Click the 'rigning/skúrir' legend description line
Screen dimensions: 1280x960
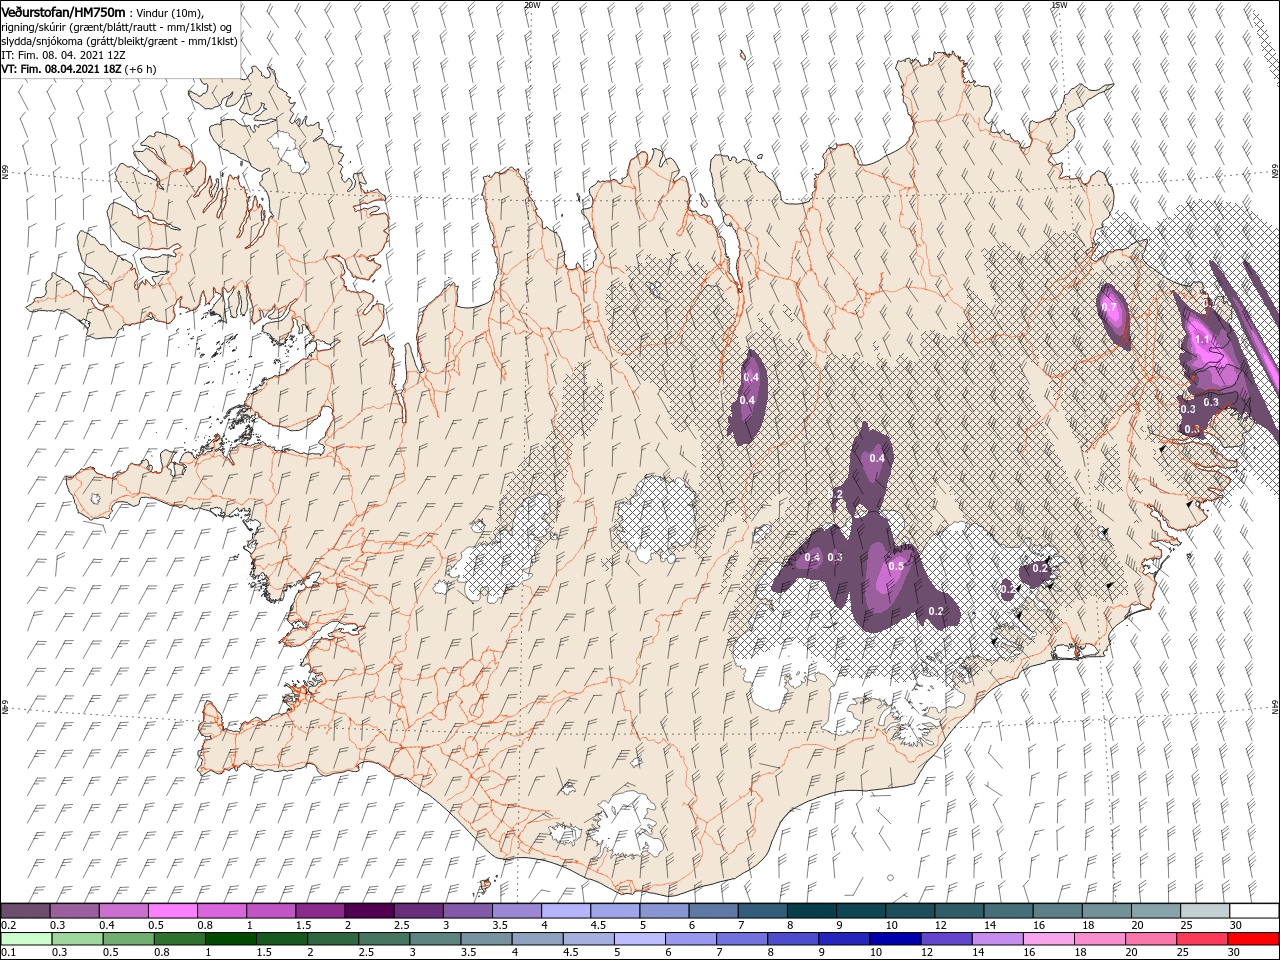(117, 27)
